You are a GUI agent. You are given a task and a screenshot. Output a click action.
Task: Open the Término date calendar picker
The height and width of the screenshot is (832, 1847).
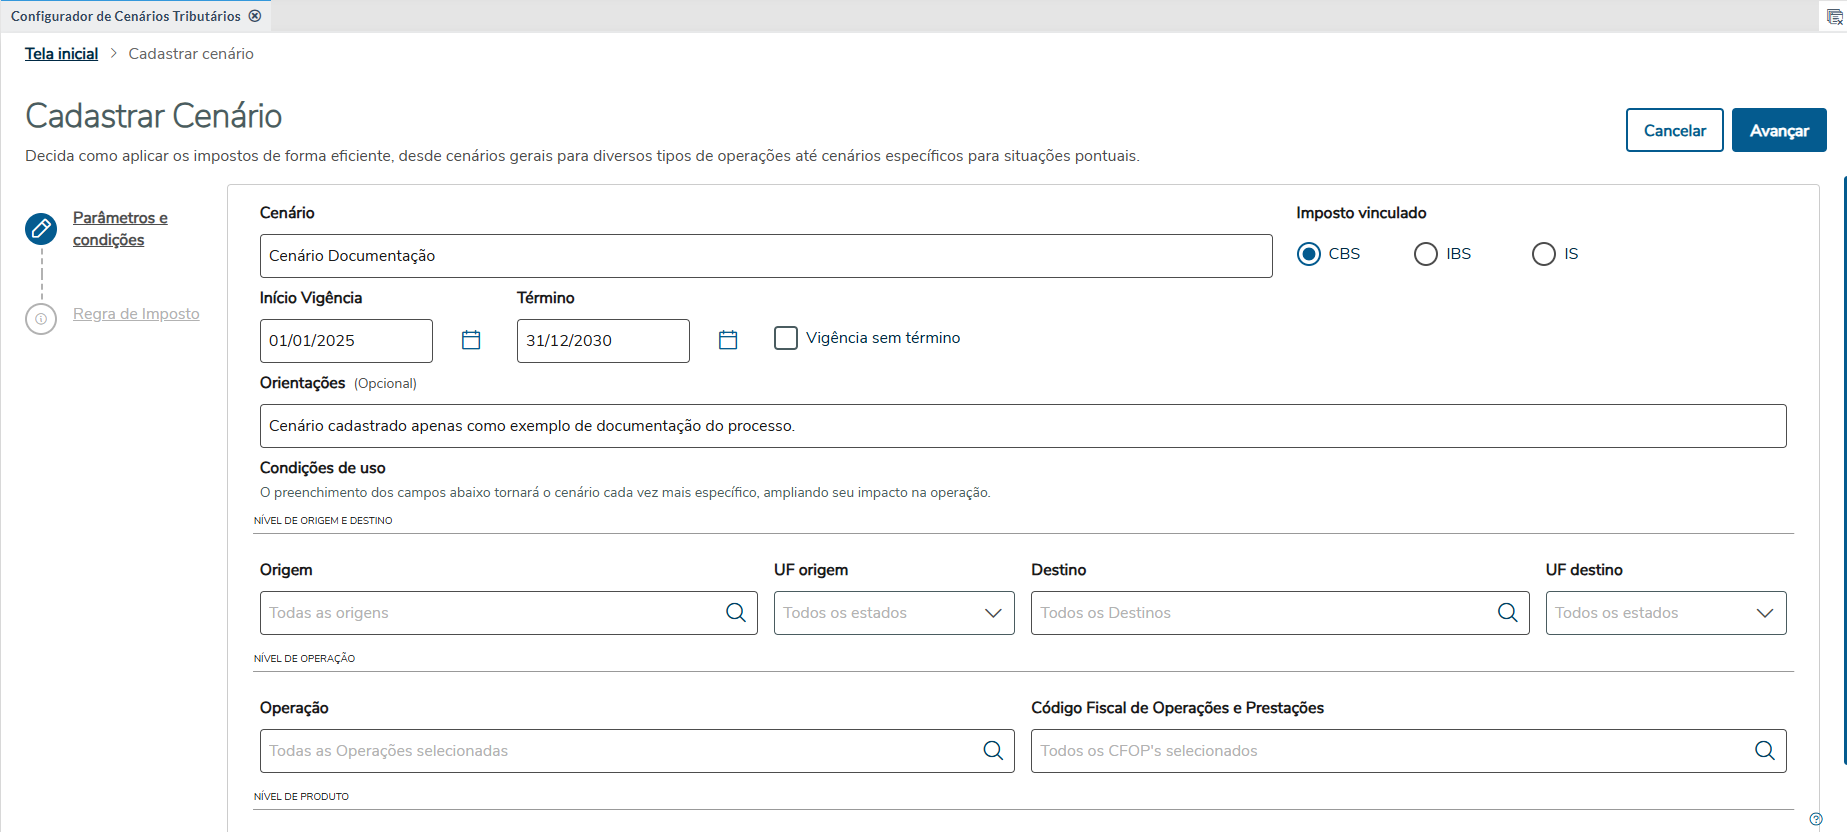[x=728, y=340]
